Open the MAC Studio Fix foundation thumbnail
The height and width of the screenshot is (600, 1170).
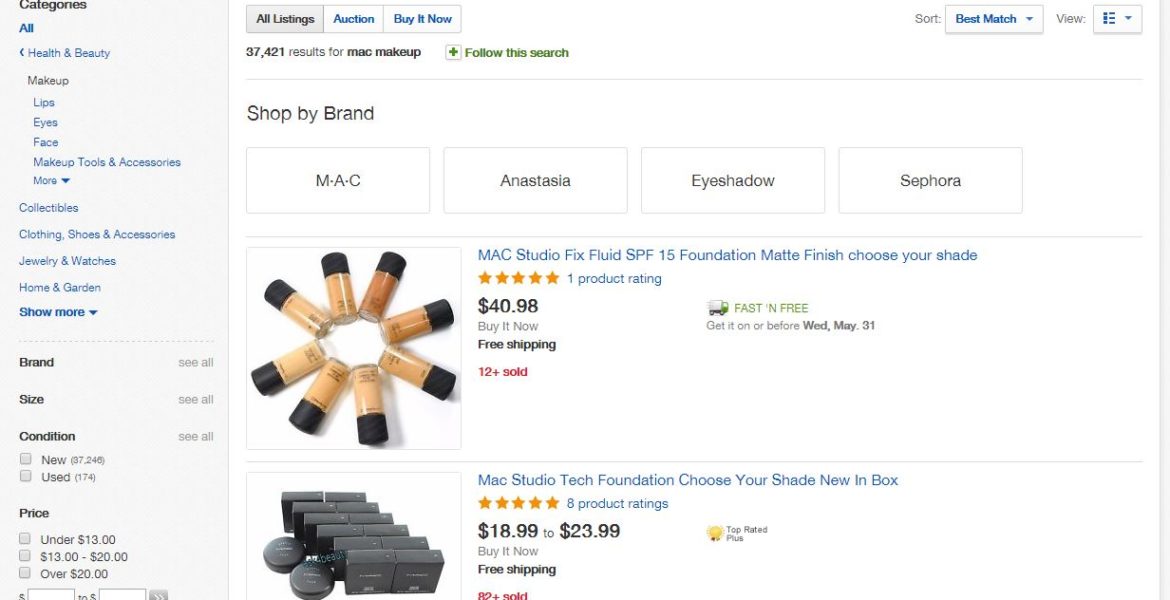(x=354, y=348)
